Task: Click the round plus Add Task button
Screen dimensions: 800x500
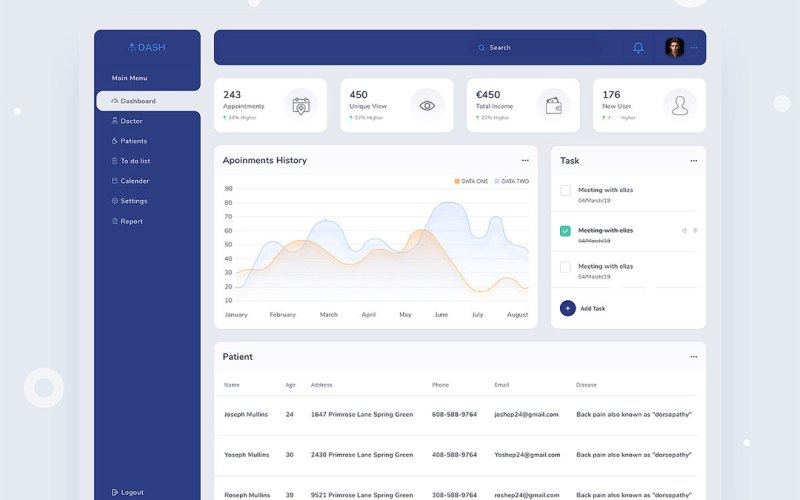Action: (568, 308)
